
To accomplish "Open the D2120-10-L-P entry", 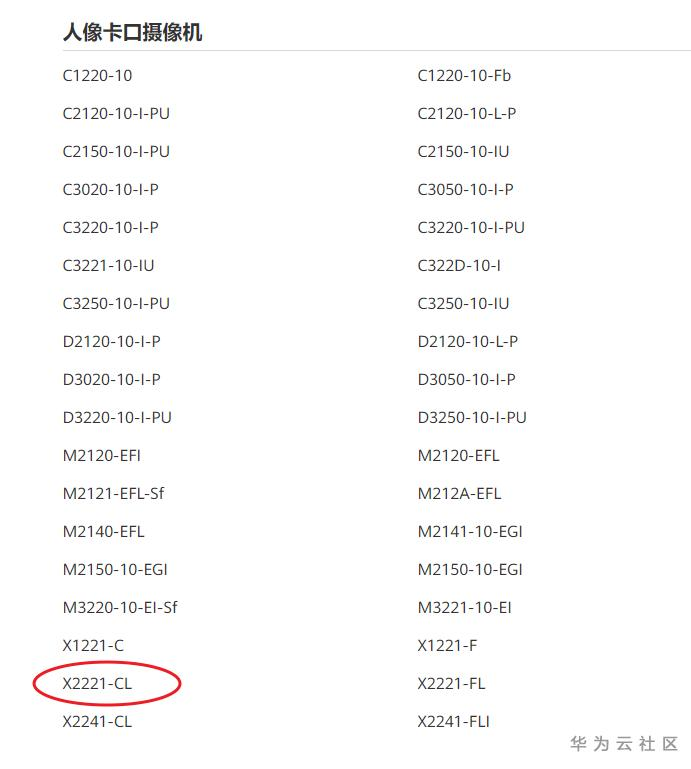I will point(467,342).
